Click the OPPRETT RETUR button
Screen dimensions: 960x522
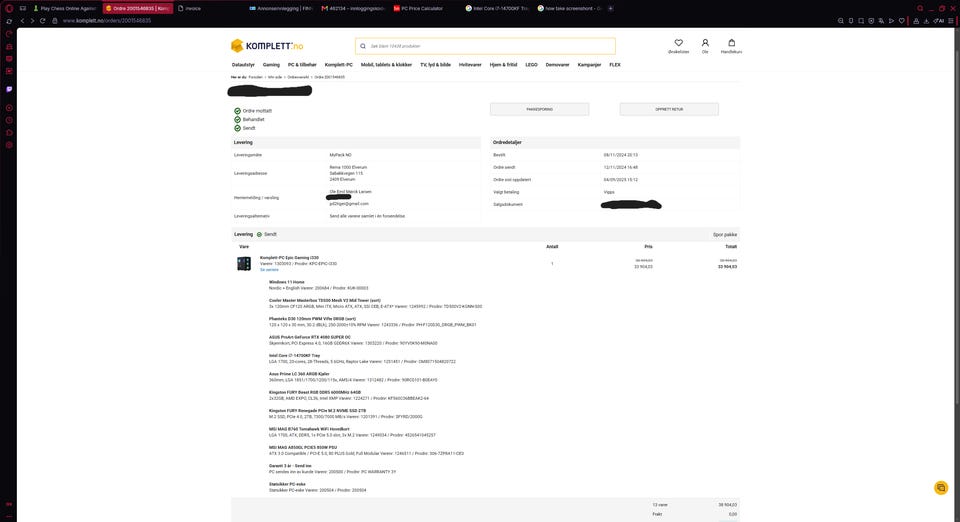[669, 110]
